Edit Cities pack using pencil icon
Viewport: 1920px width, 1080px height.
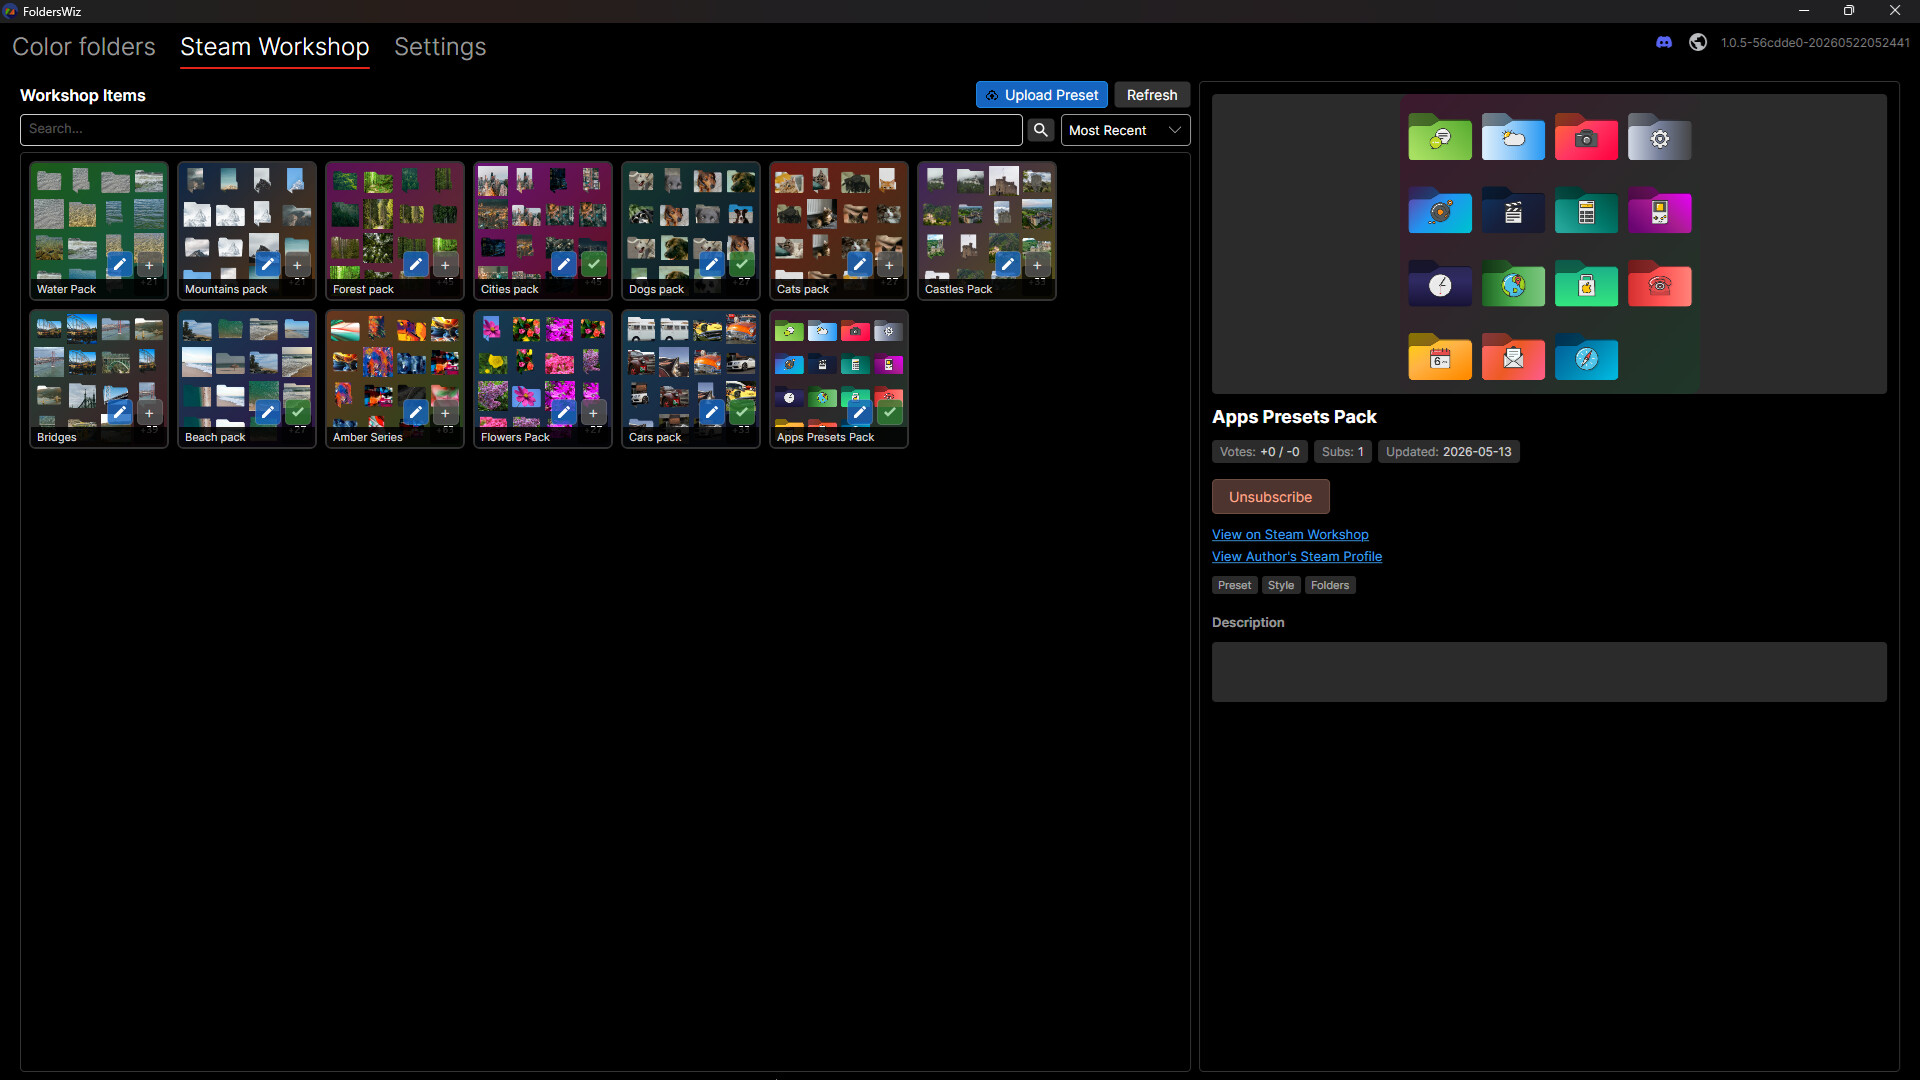563,265
